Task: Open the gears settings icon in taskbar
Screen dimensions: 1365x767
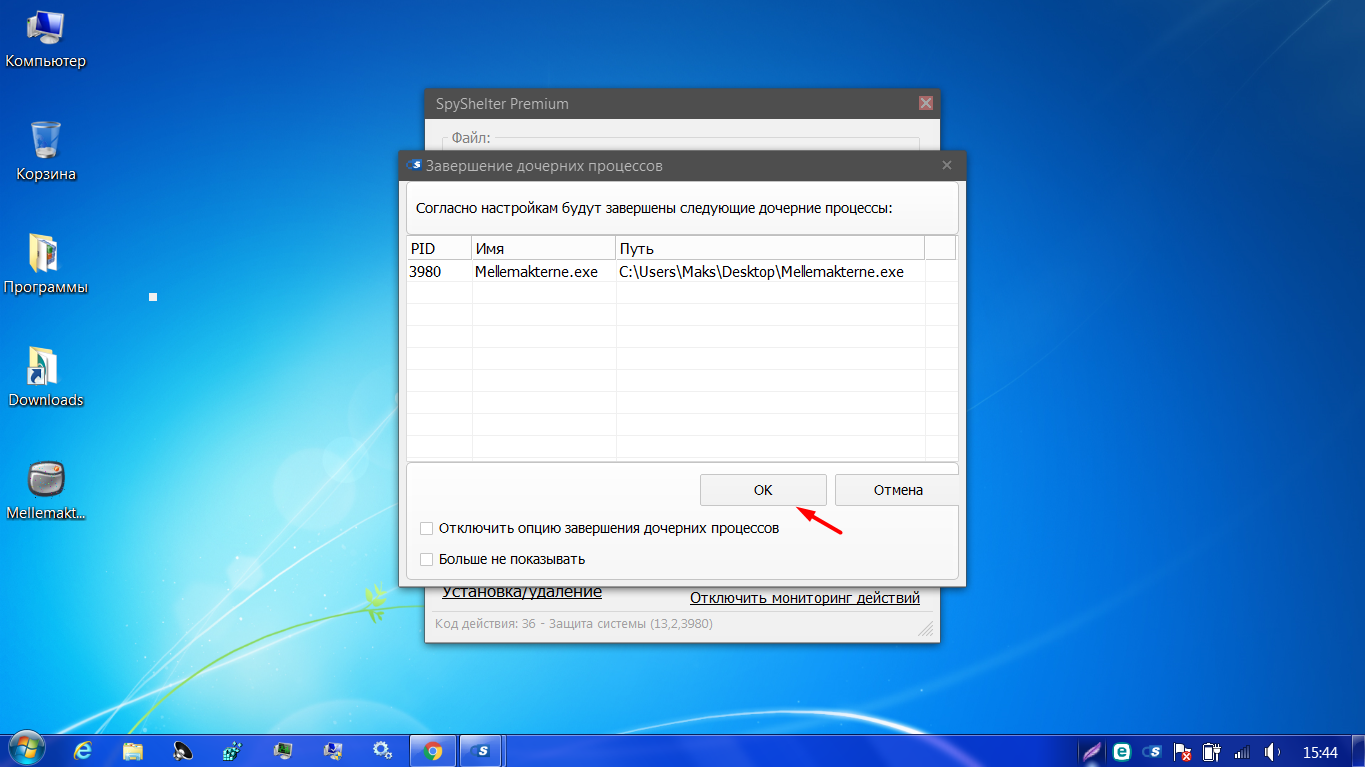Action: click(x=381, y=750)
